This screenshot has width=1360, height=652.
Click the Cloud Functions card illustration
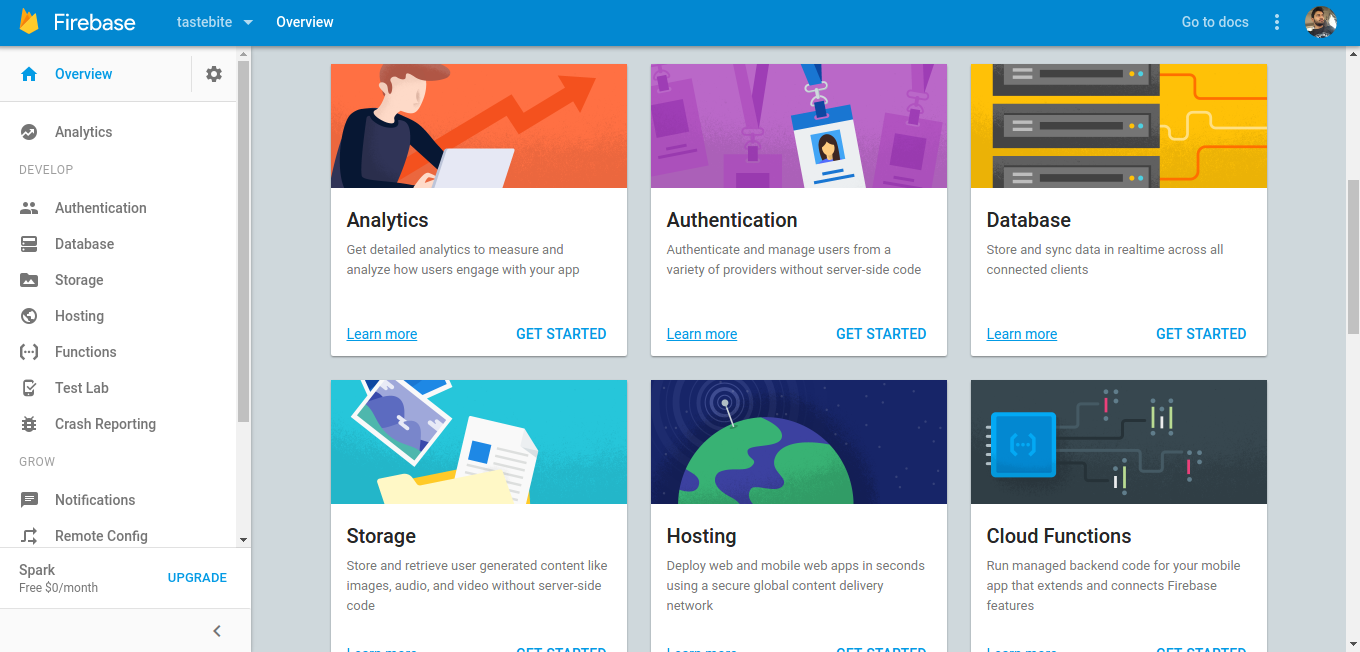click(1119, 442)
